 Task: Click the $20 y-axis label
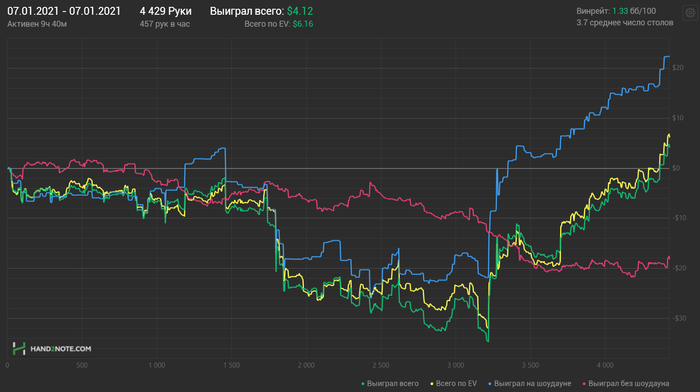tap(678, 68)
